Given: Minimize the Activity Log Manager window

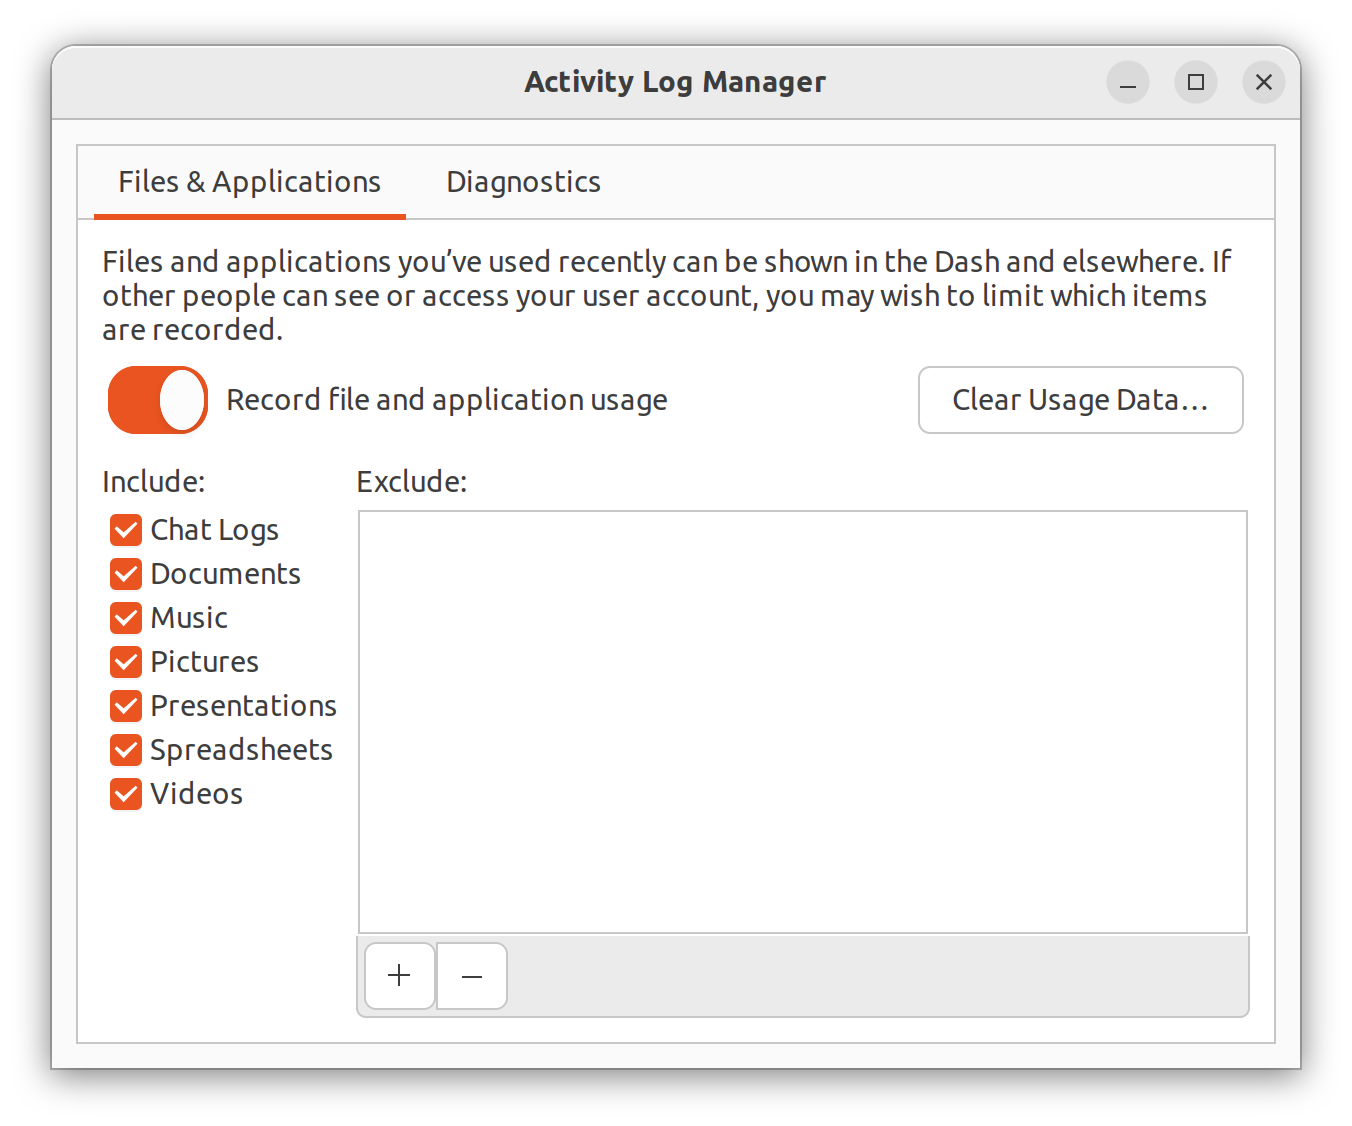Looking at the screenshot, I should click(1128, 82).
